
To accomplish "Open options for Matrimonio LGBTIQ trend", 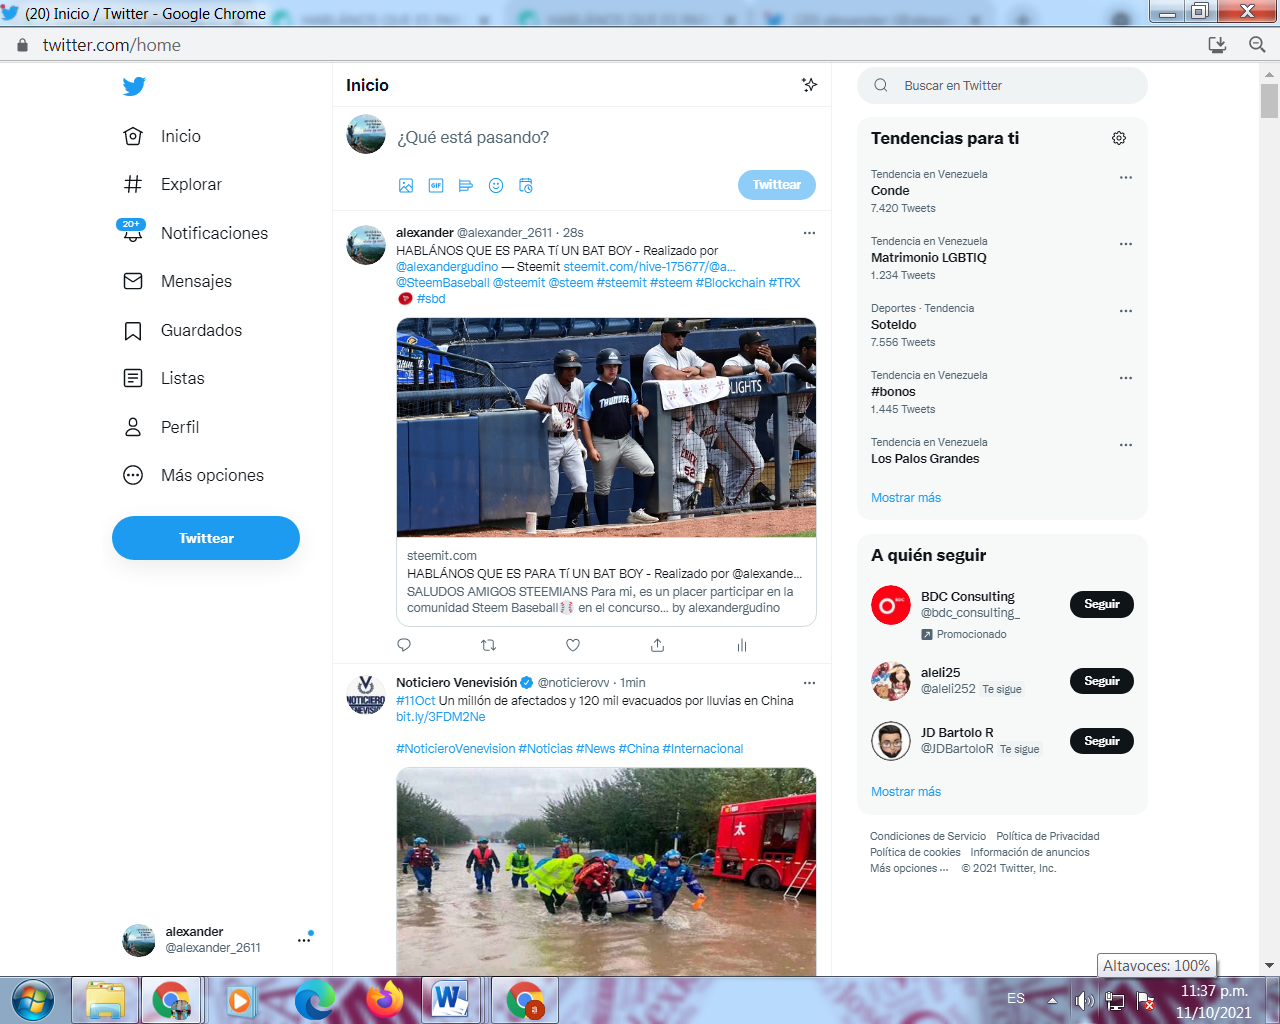I will [x=1126, y=244].
